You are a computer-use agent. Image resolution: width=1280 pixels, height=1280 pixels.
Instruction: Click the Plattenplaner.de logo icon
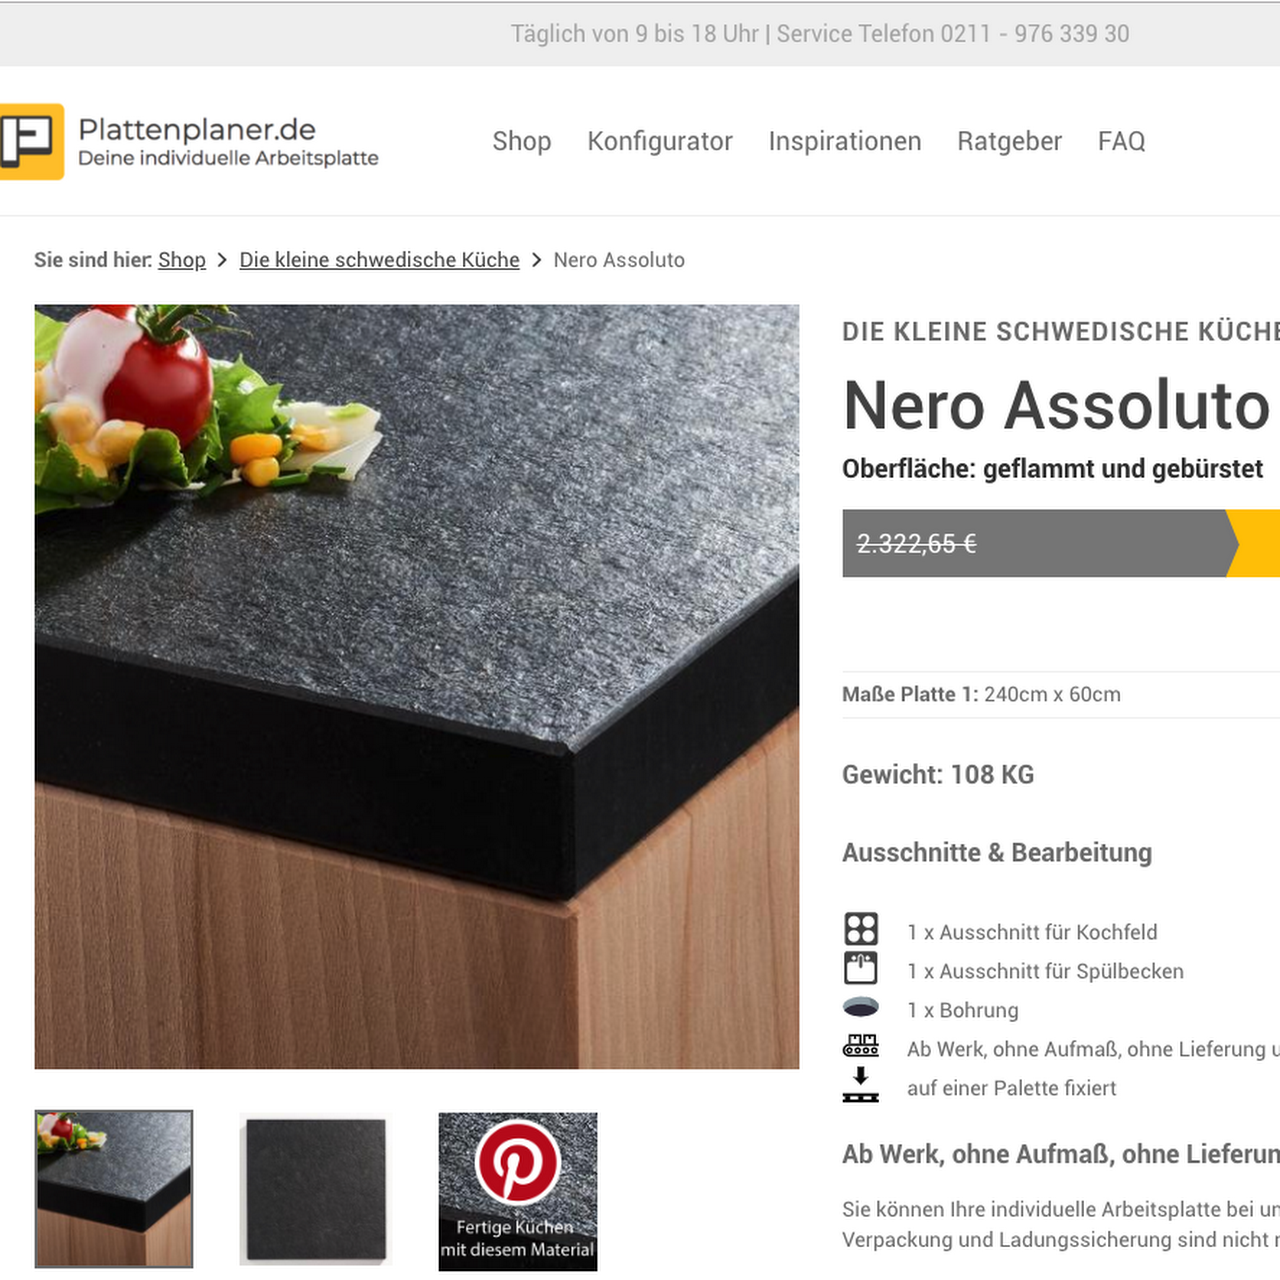tap(31, 141)
